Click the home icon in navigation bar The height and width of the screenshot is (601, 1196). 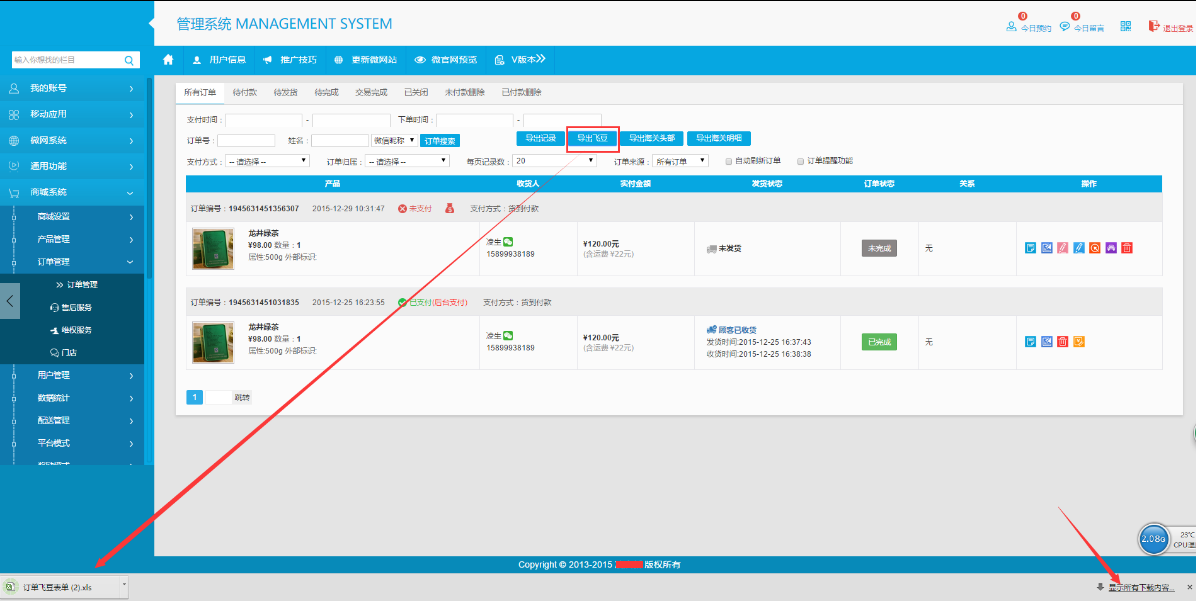click(x=168, y=59)
